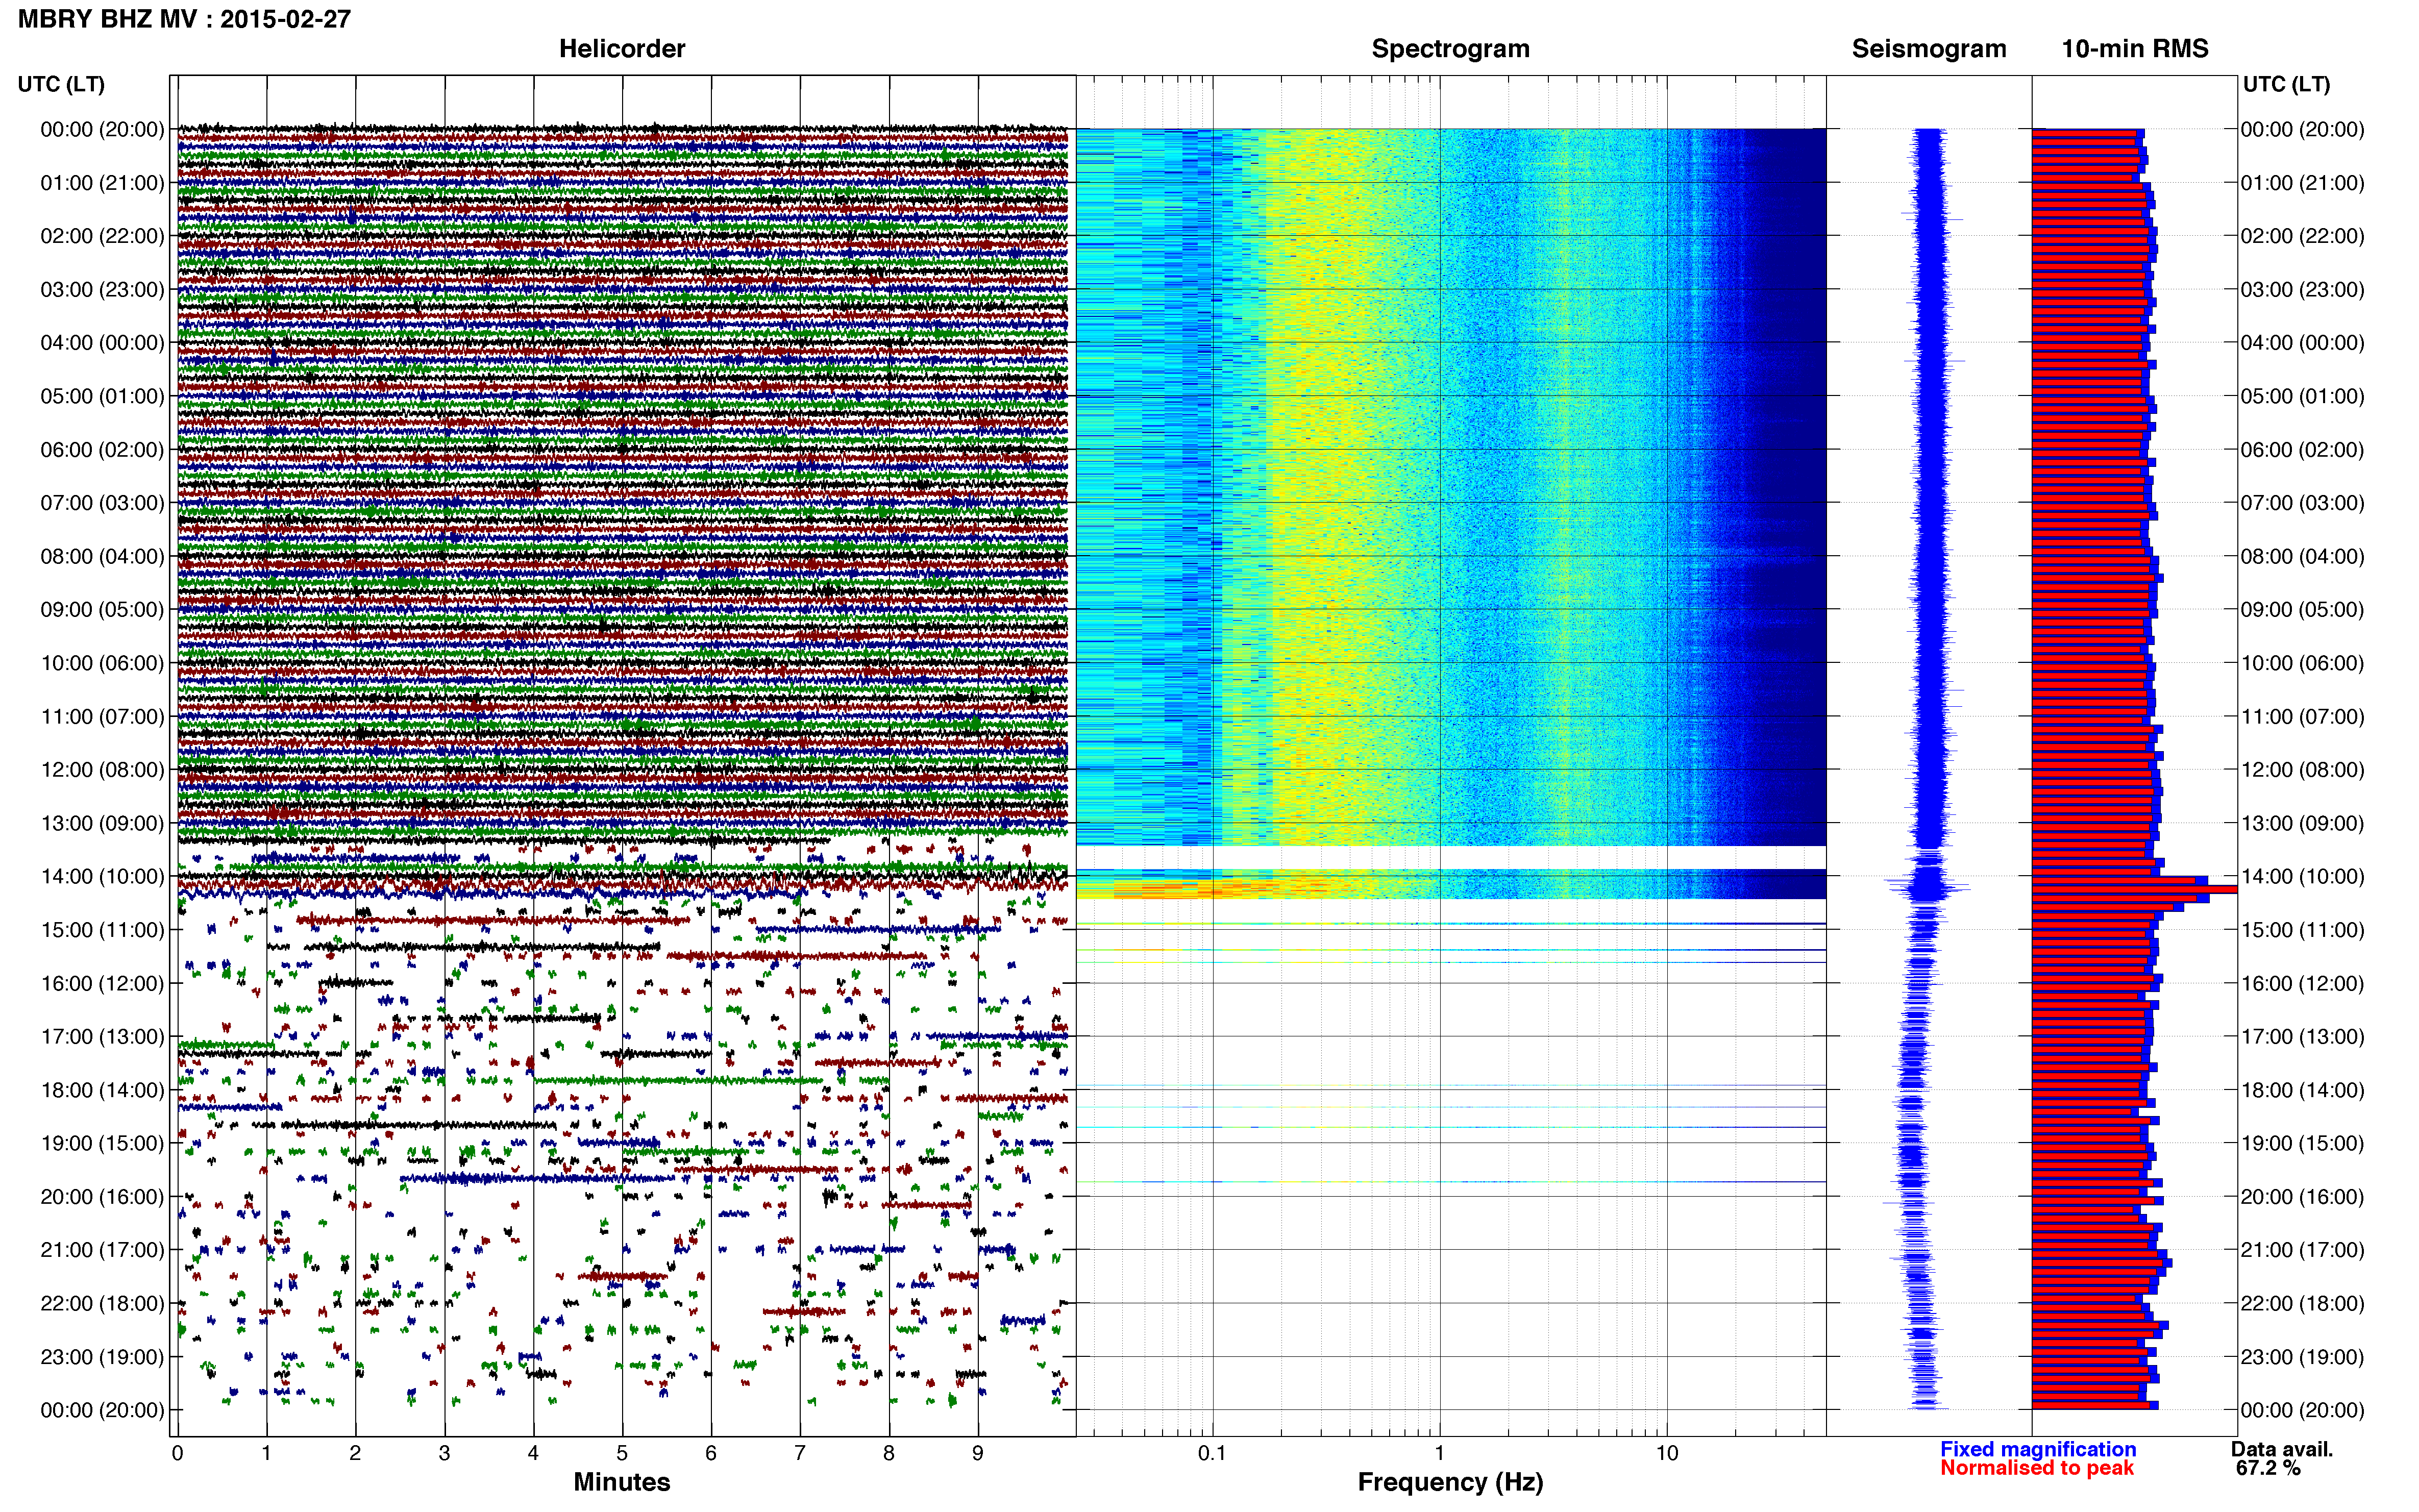This screenshot has height=1512, width=2419.
Task: Click the 'Fixed magnification' legend text
Action: (2038, 1449)
